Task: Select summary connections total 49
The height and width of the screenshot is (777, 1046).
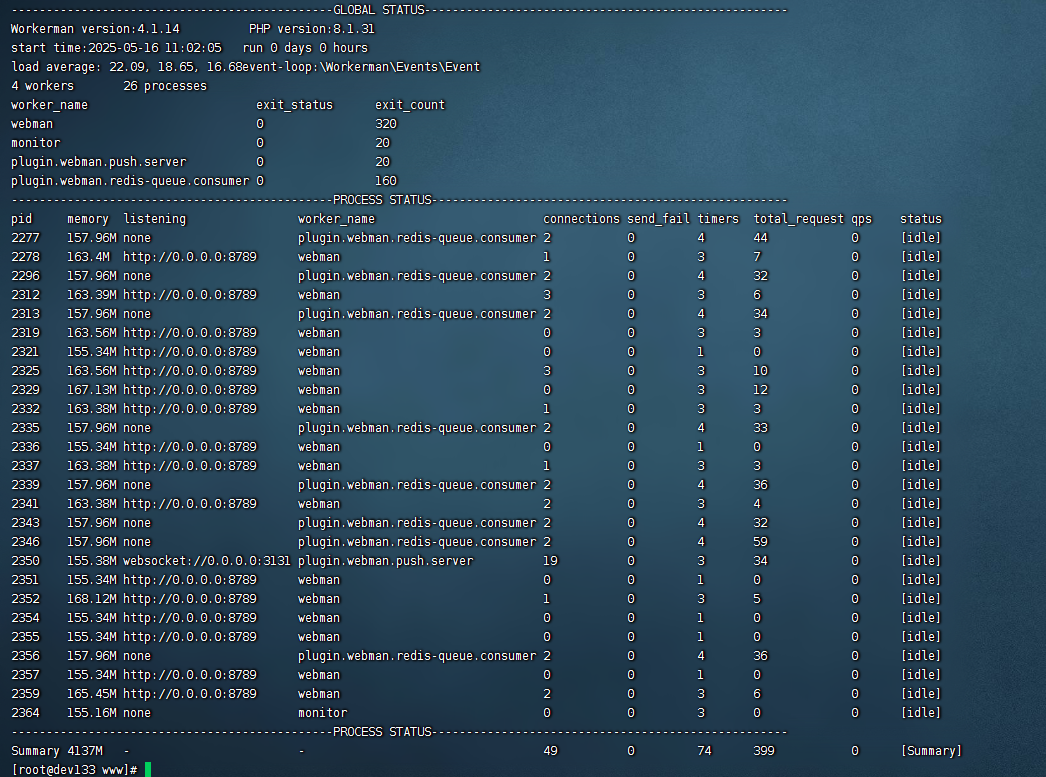Action: point(550,751)
